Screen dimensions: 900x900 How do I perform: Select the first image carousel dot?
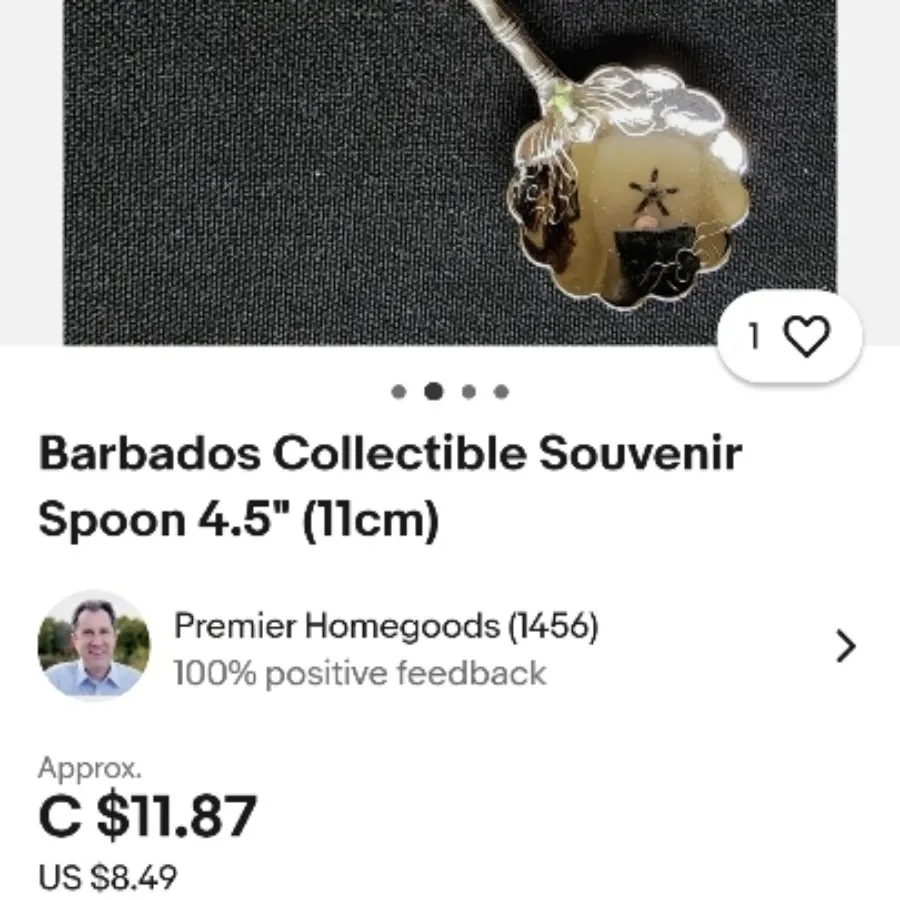coord(398,391)
